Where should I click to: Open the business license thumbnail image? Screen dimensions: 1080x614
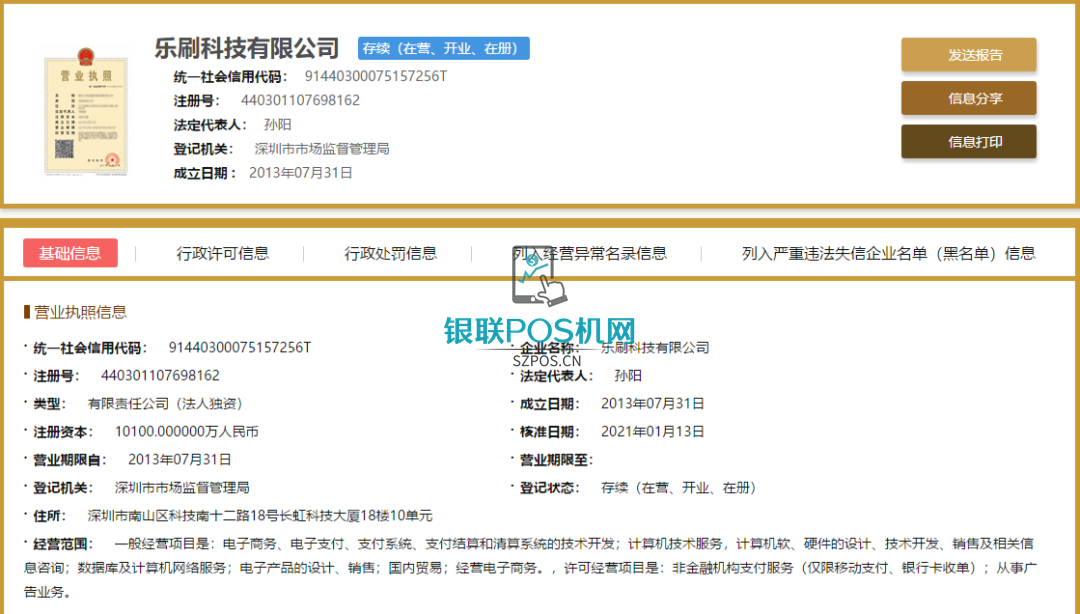(86, 110)
